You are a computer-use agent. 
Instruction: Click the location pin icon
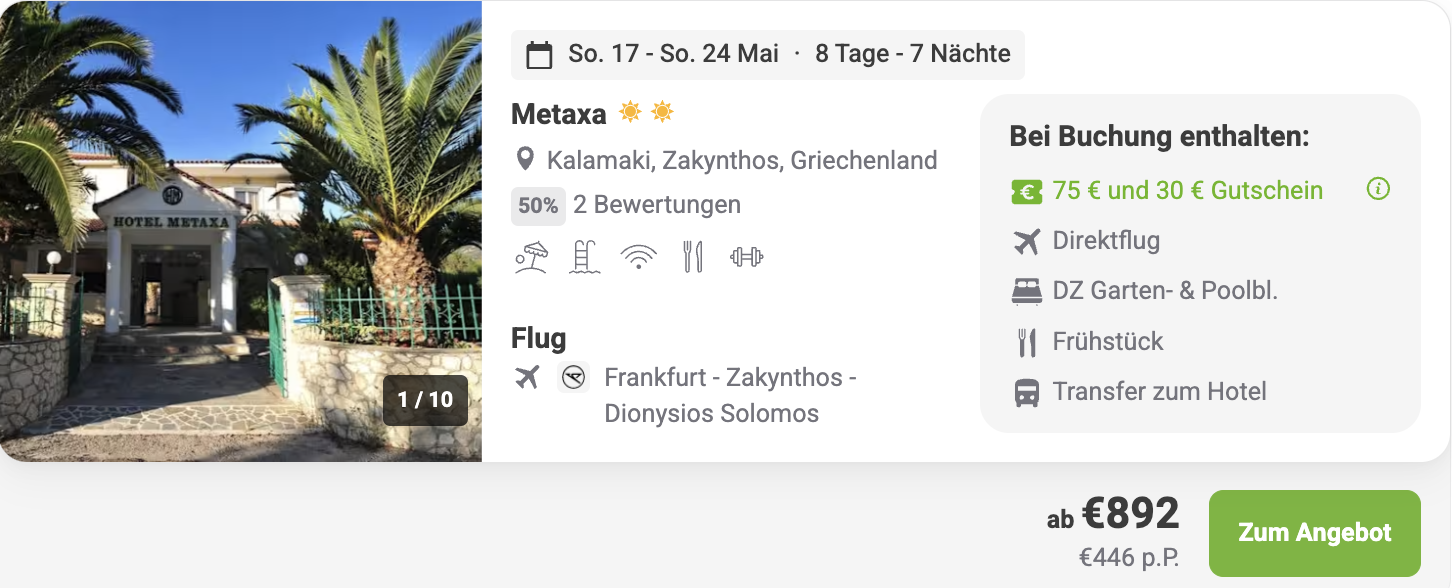[524, 160]
